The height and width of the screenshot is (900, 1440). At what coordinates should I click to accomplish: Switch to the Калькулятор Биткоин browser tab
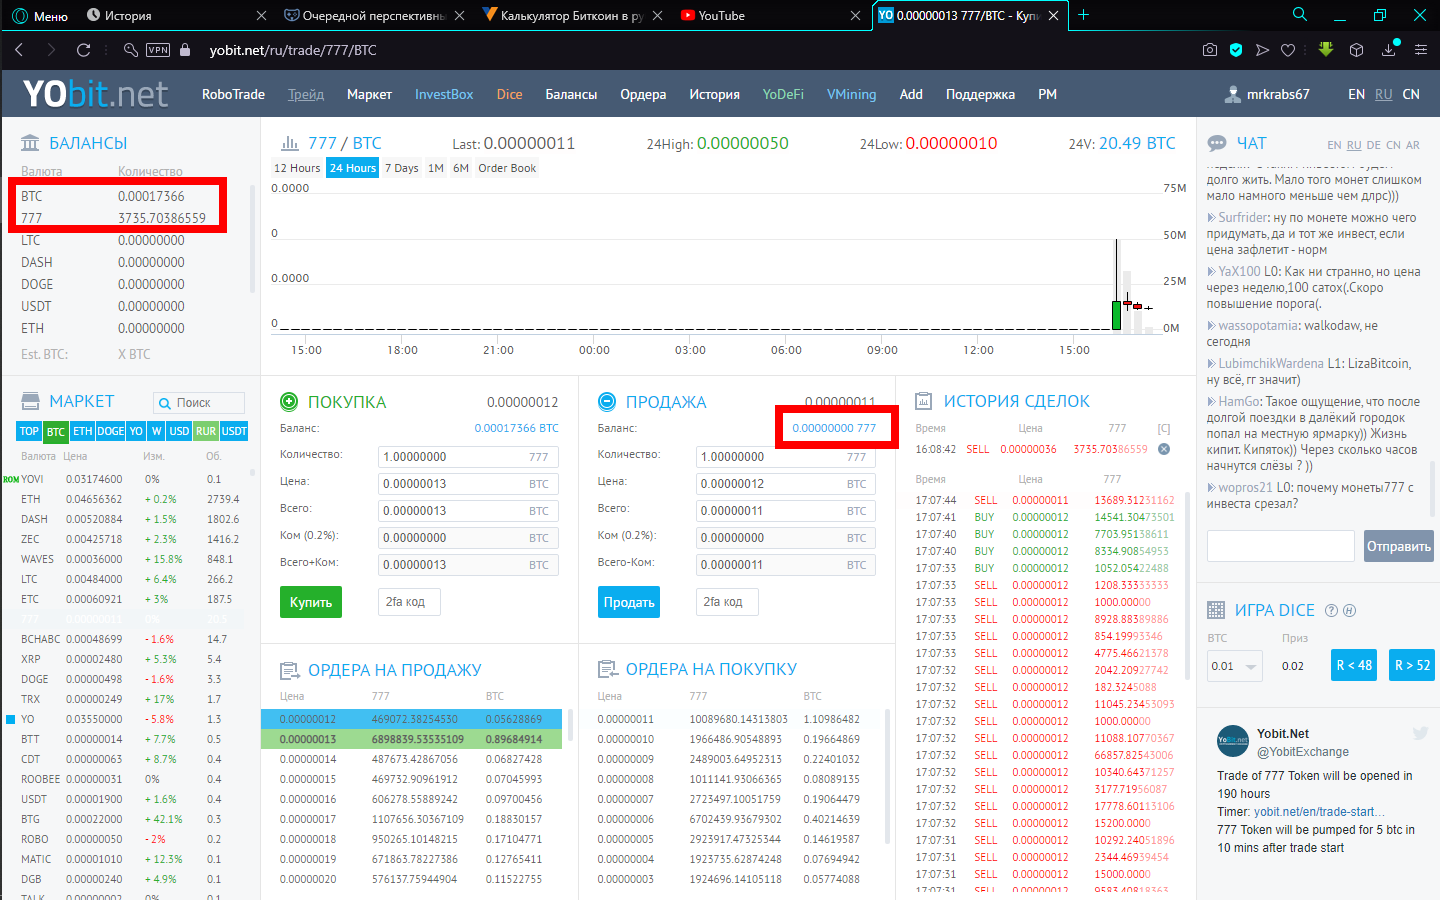tap(572, 15)
